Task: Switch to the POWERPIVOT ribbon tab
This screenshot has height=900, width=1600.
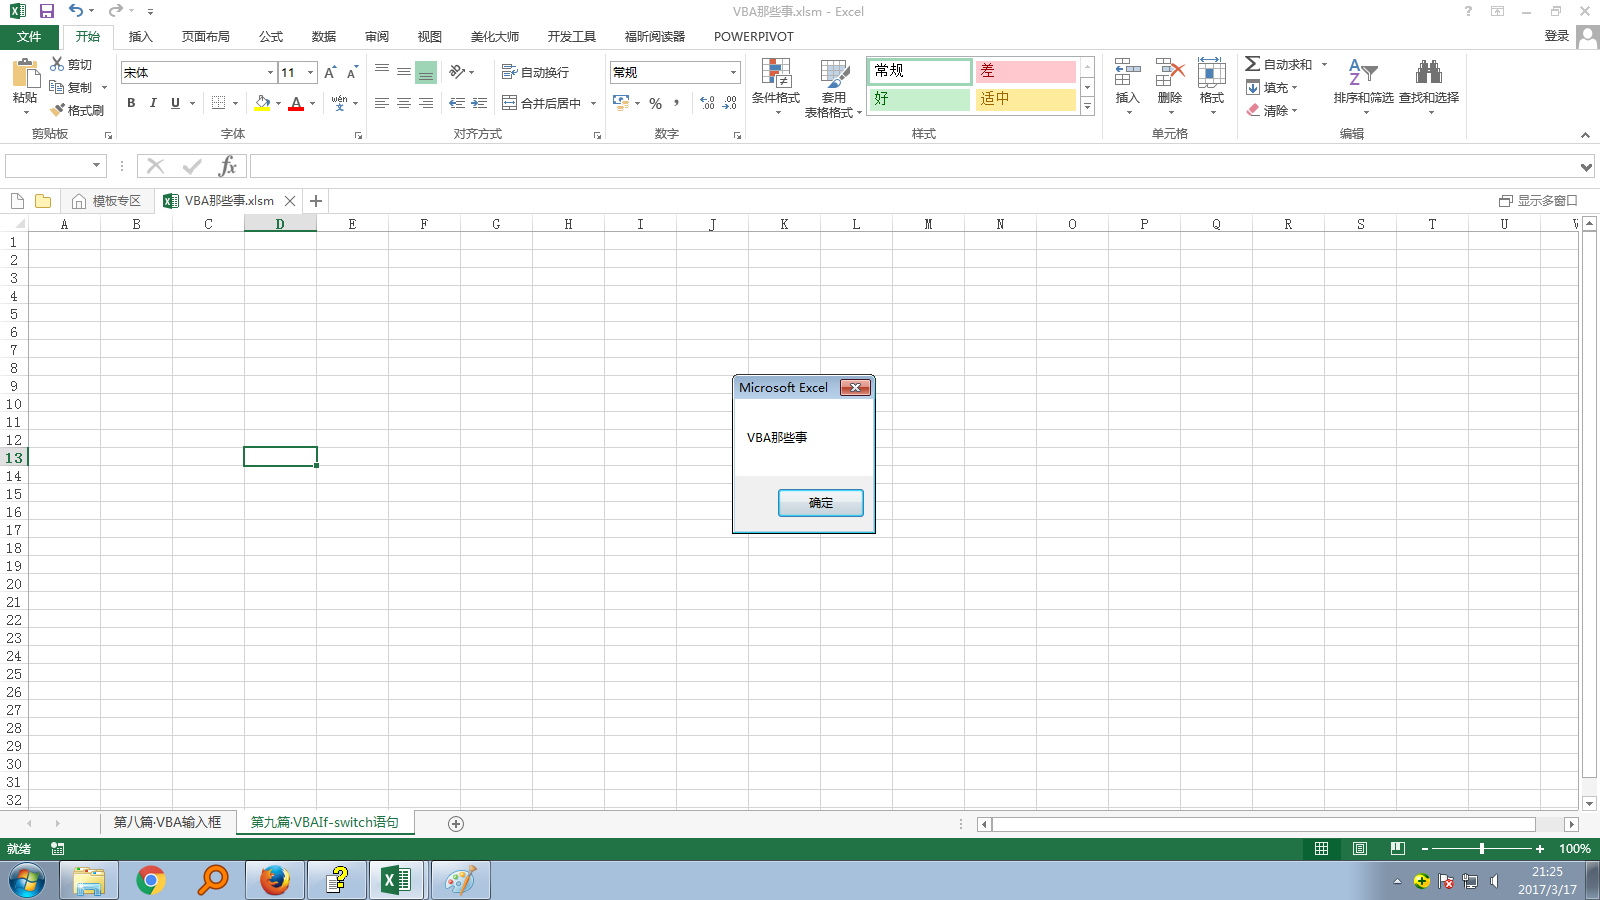Action: (754, 37)
